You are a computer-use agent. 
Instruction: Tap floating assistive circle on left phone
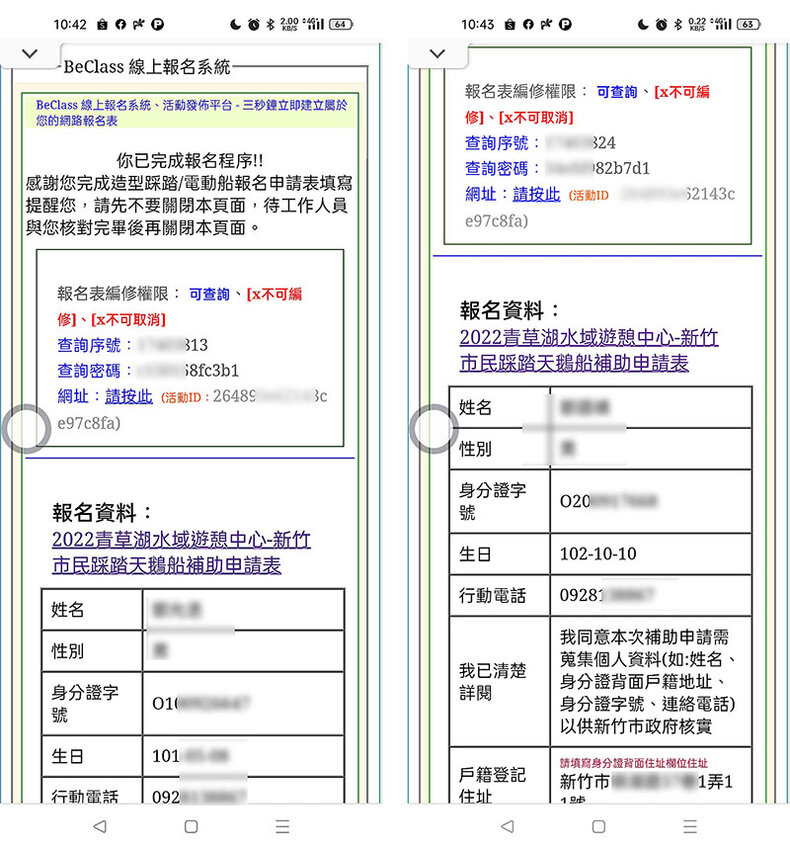[26, 429]
